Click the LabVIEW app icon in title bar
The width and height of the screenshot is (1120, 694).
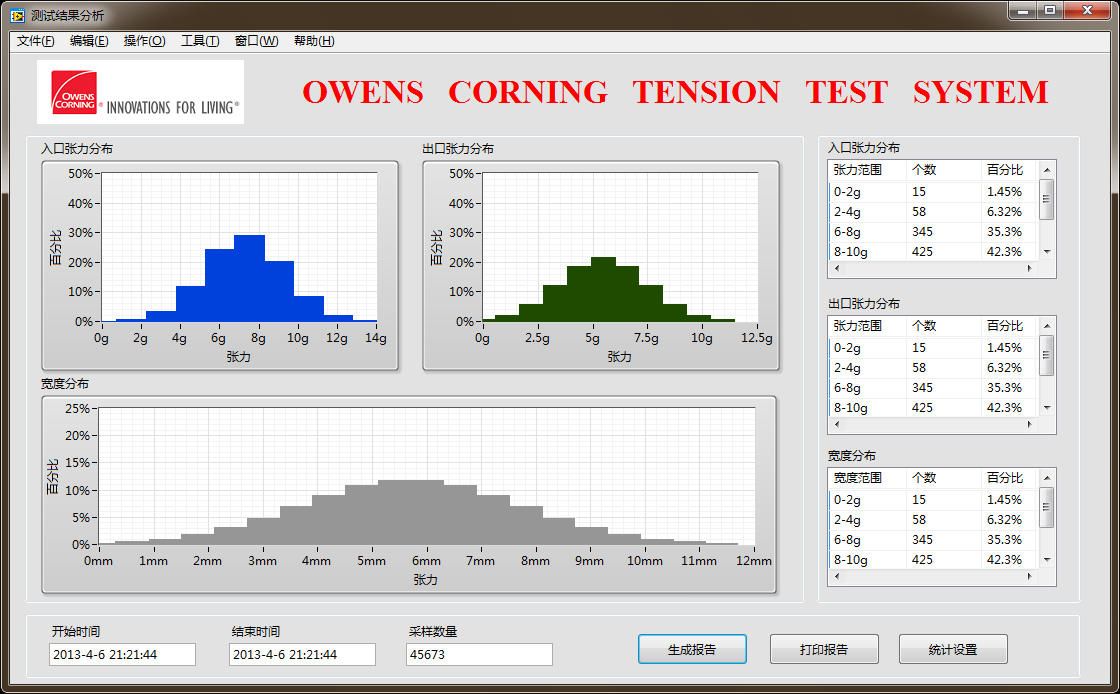point(17,16)
